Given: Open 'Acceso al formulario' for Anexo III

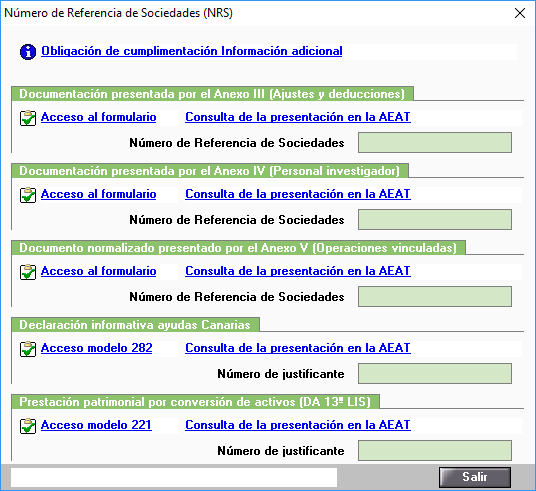Looking at the screenshot, I should click(x=98, y=117).
